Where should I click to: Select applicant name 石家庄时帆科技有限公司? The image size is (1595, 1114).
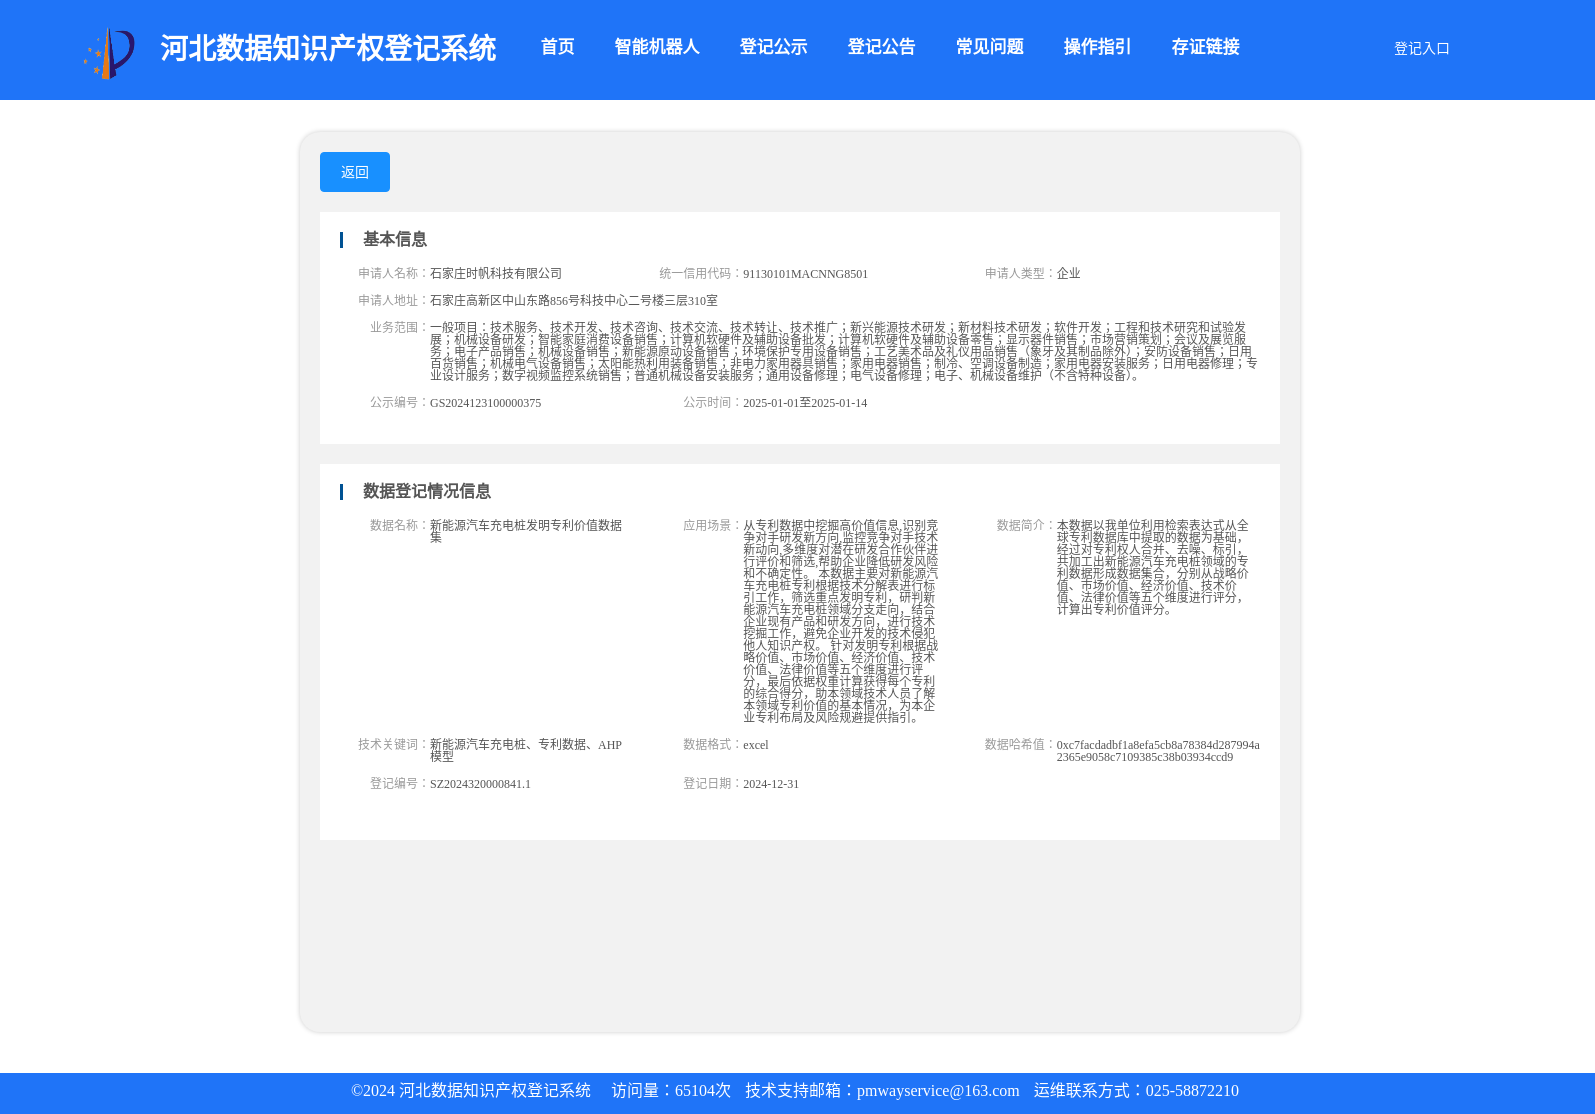pos(496,273)
